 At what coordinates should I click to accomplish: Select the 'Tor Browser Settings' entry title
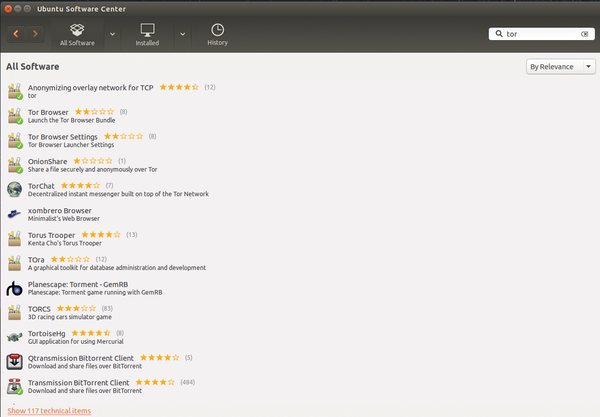(63, 137)
